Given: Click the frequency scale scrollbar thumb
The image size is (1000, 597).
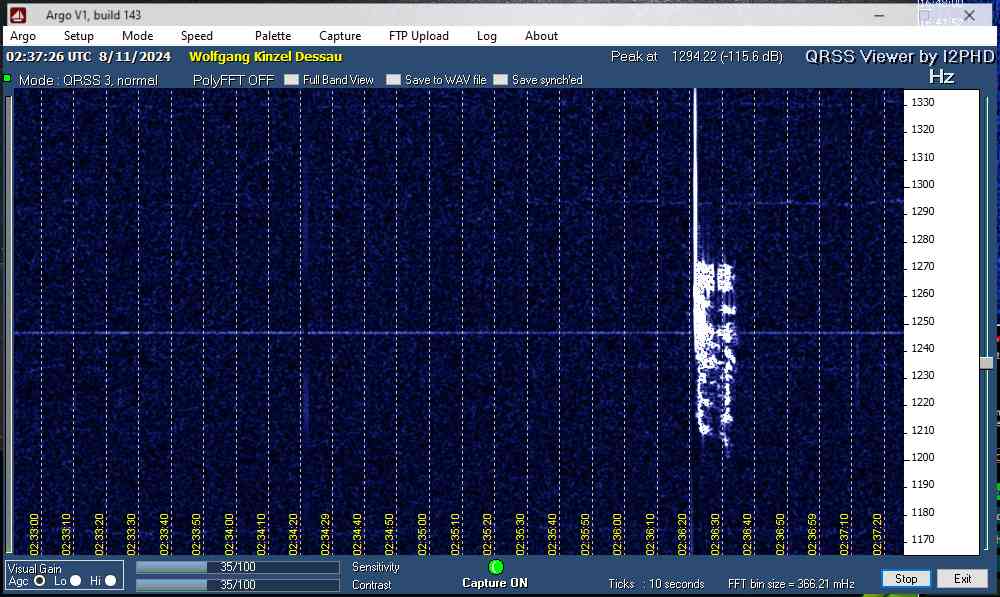Looking at the screenshot, I should [986, 362].
